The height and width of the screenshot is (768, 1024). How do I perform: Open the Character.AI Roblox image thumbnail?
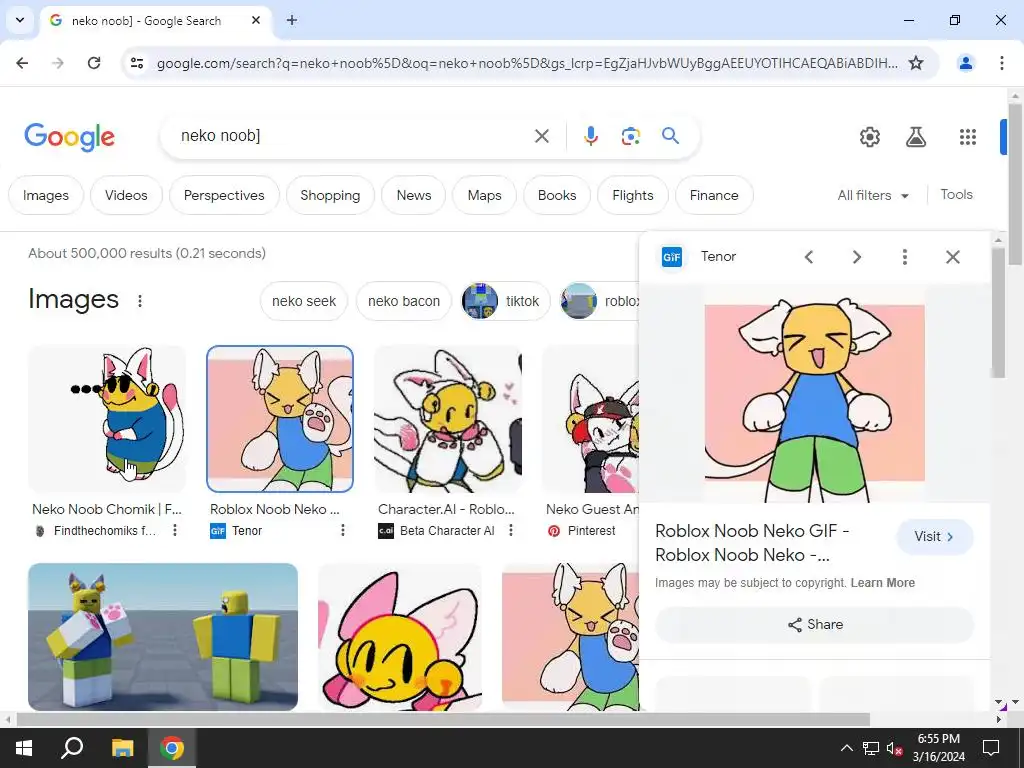448,419
